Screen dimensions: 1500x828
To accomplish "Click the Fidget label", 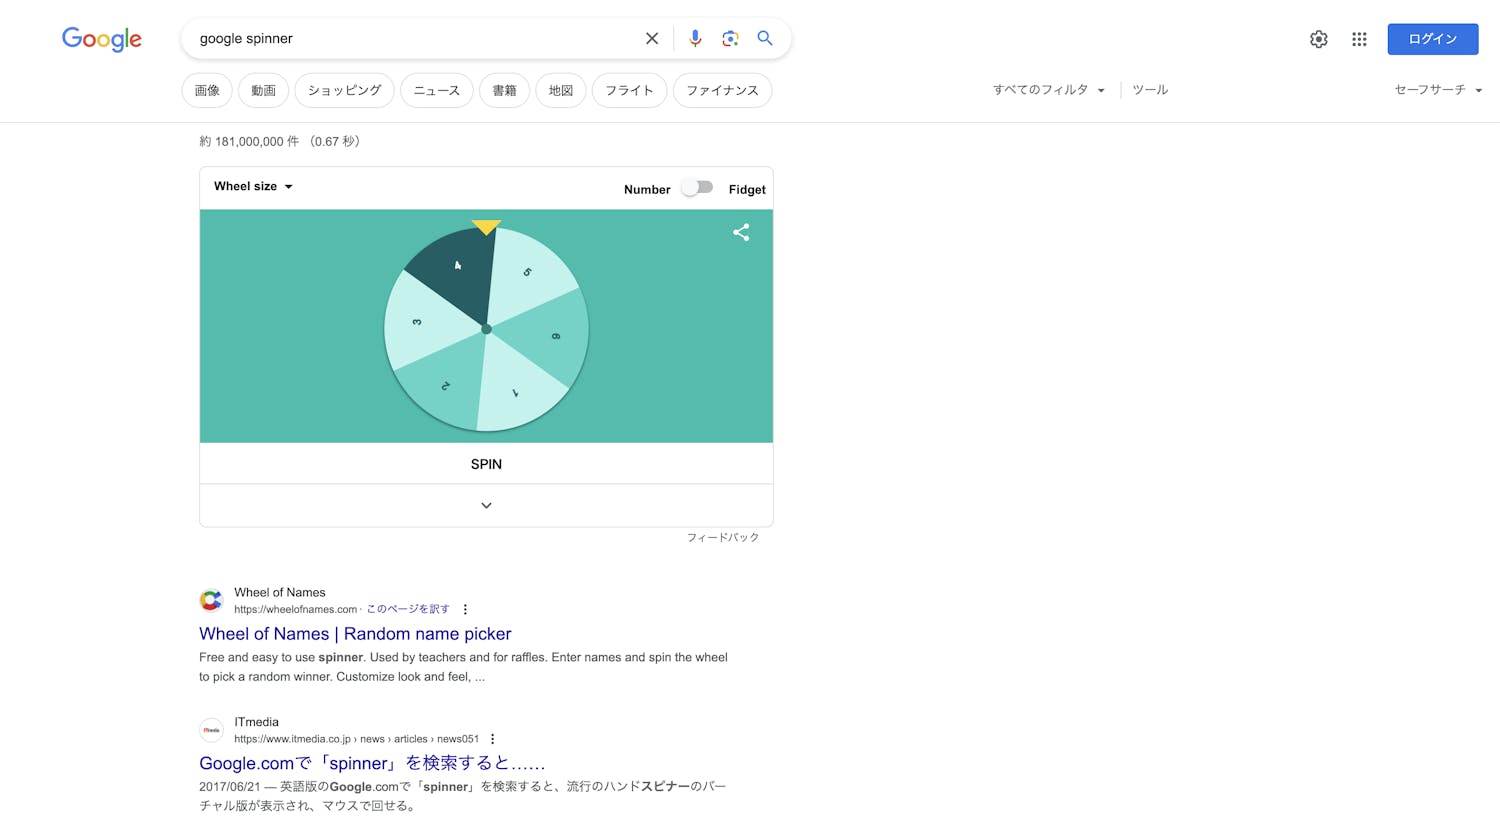I will (747, 189).
